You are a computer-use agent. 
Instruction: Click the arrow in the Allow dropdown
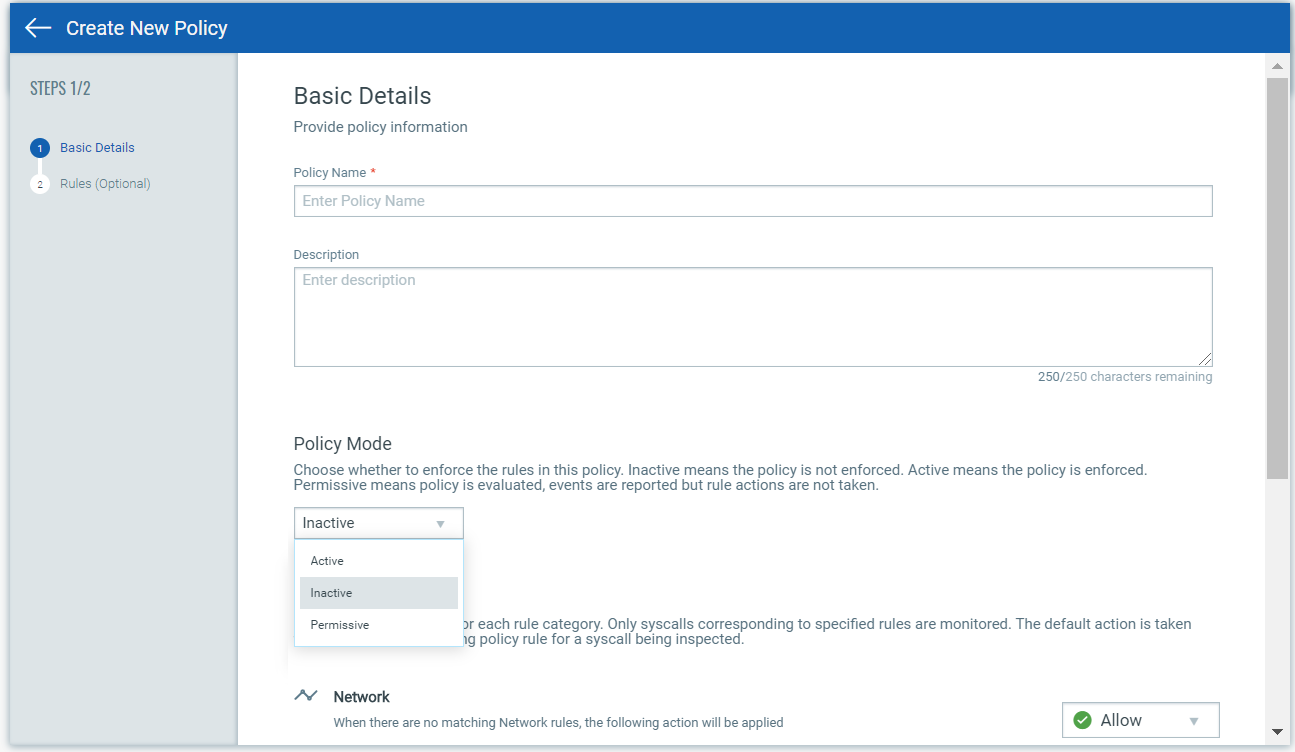1194,721
